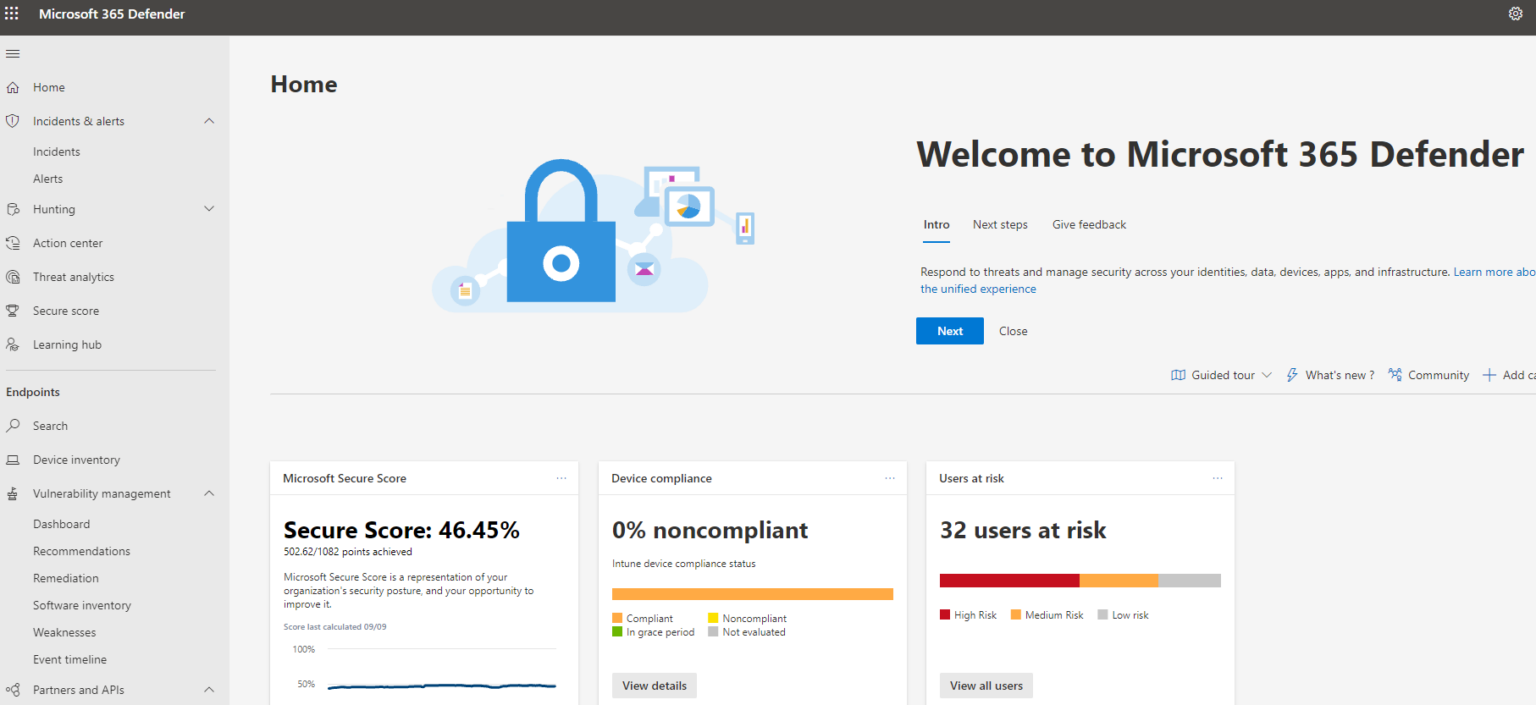Click the Learning hub icon

13,345
